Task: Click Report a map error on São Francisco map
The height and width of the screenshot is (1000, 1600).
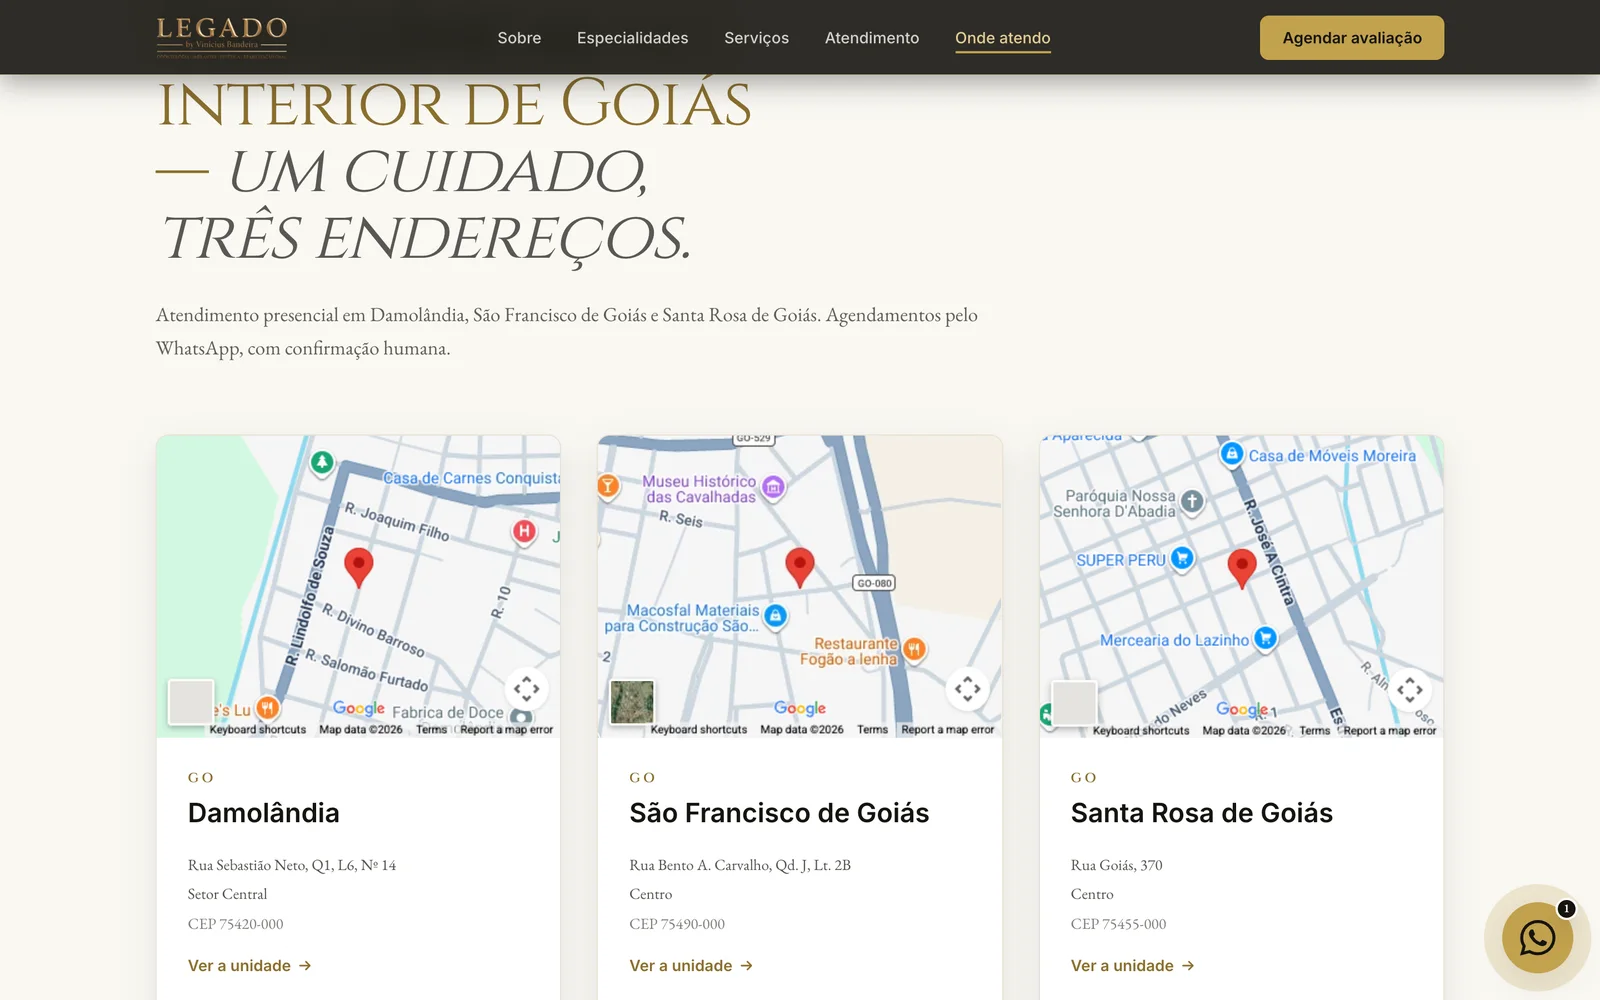Action: pyautogui.click(x=947, y=730)
